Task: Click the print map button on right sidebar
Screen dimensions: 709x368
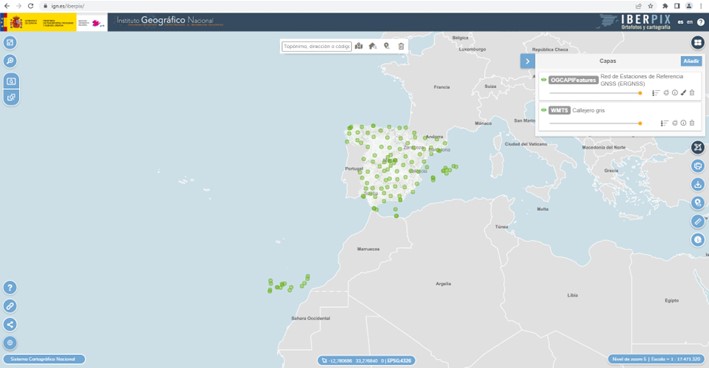Action: point(698,166)
